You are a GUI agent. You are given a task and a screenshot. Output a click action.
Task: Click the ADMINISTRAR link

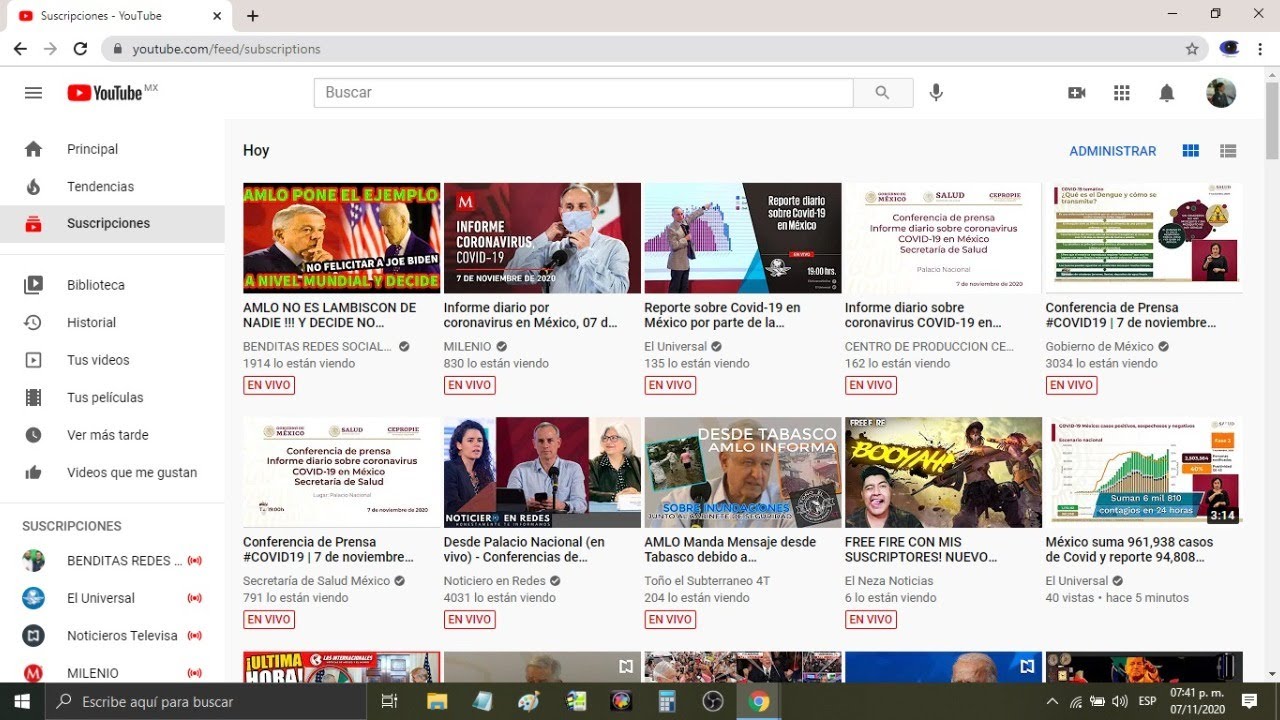1112,151
